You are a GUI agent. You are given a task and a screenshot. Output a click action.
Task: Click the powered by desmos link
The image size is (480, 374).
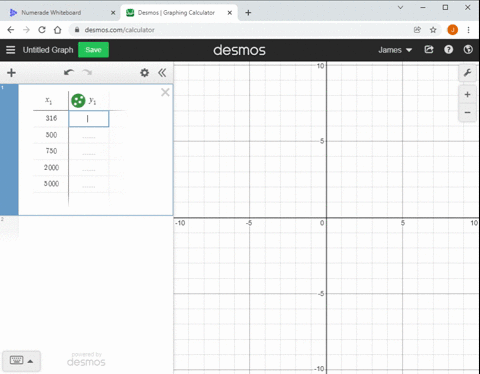tap(86, 359)
